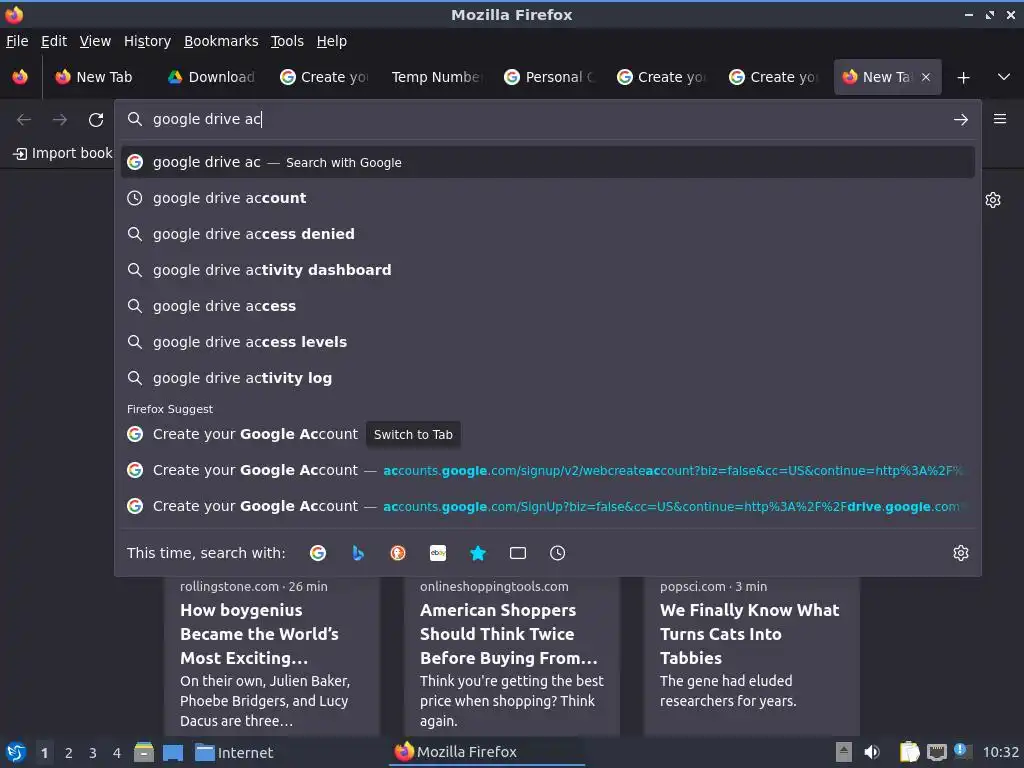Click the 10:32 taskbar clock
This screenshot has width=1024, height=768.
click(x=1000, y=752)
